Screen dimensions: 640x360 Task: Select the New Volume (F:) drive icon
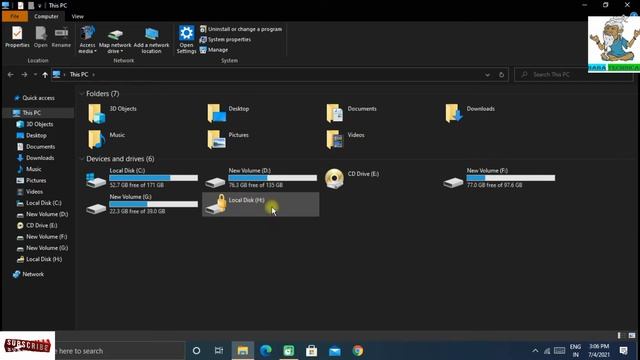453,182
